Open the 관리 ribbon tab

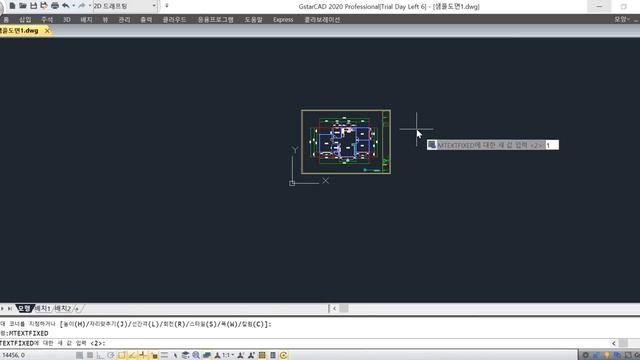pyautogui.click(x=124, y=20)
